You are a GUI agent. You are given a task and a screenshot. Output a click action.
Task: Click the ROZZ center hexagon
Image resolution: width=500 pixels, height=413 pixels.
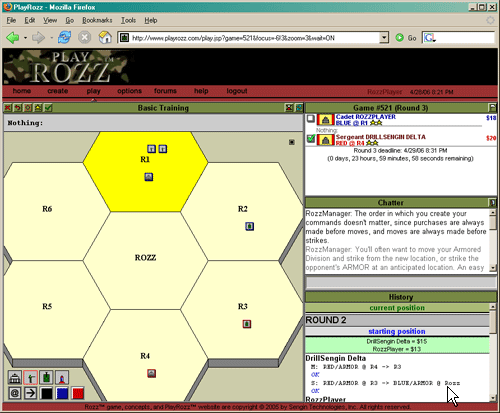(x=145, y=260)
